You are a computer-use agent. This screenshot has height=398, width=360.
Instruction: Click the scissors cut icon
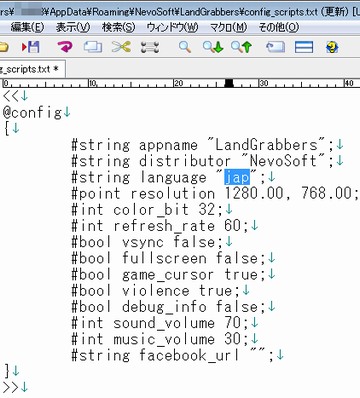pyautogui.click(x=121, y=47)
